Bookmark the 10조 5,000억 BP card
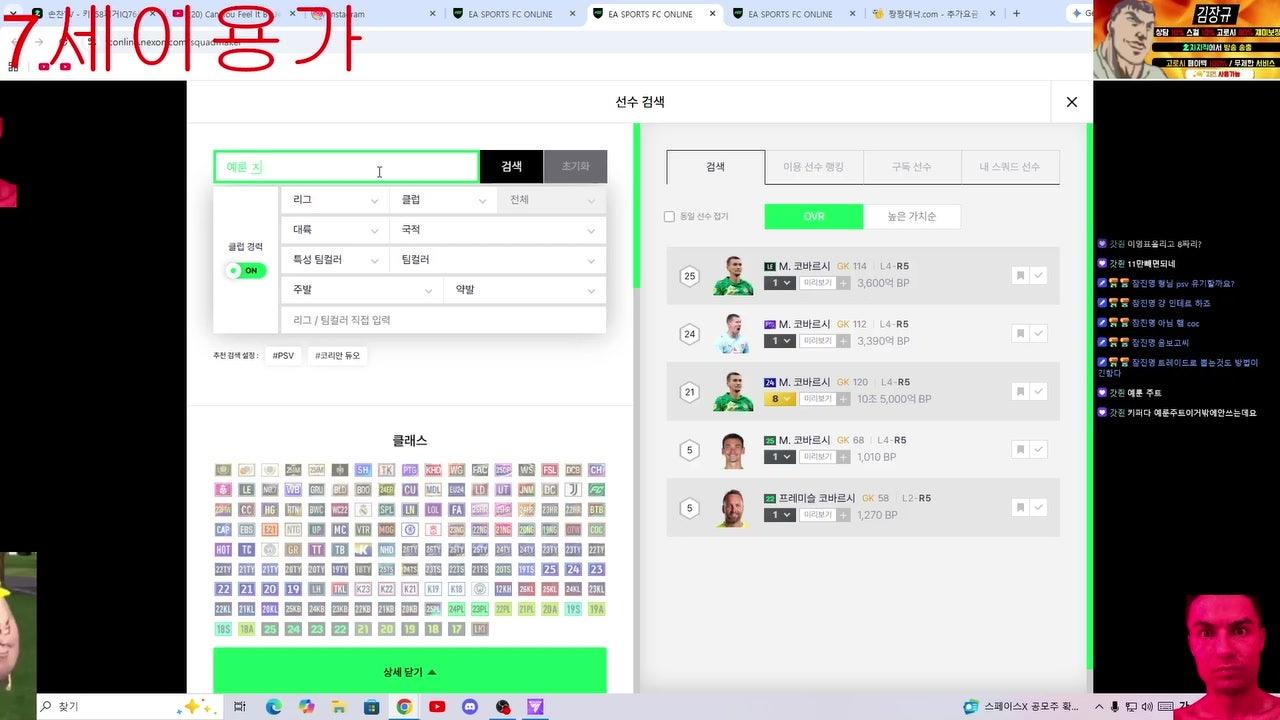This screenshot has width=1280, height=720. point(1020,392)
